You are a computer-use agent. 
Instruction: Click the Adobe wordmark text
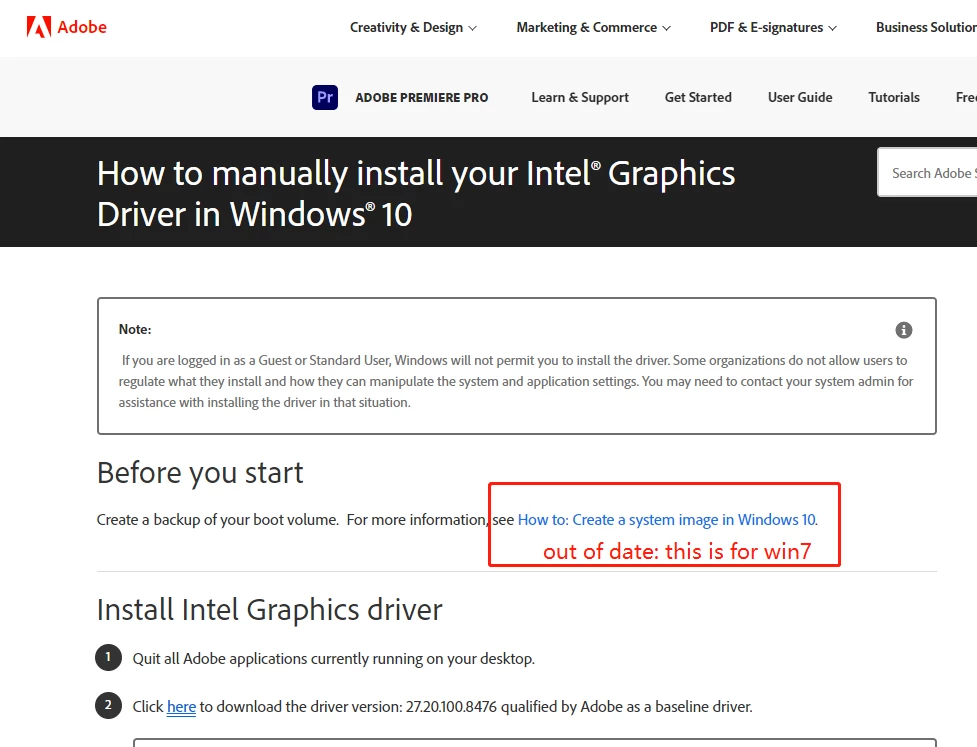(x=82, y=27)
